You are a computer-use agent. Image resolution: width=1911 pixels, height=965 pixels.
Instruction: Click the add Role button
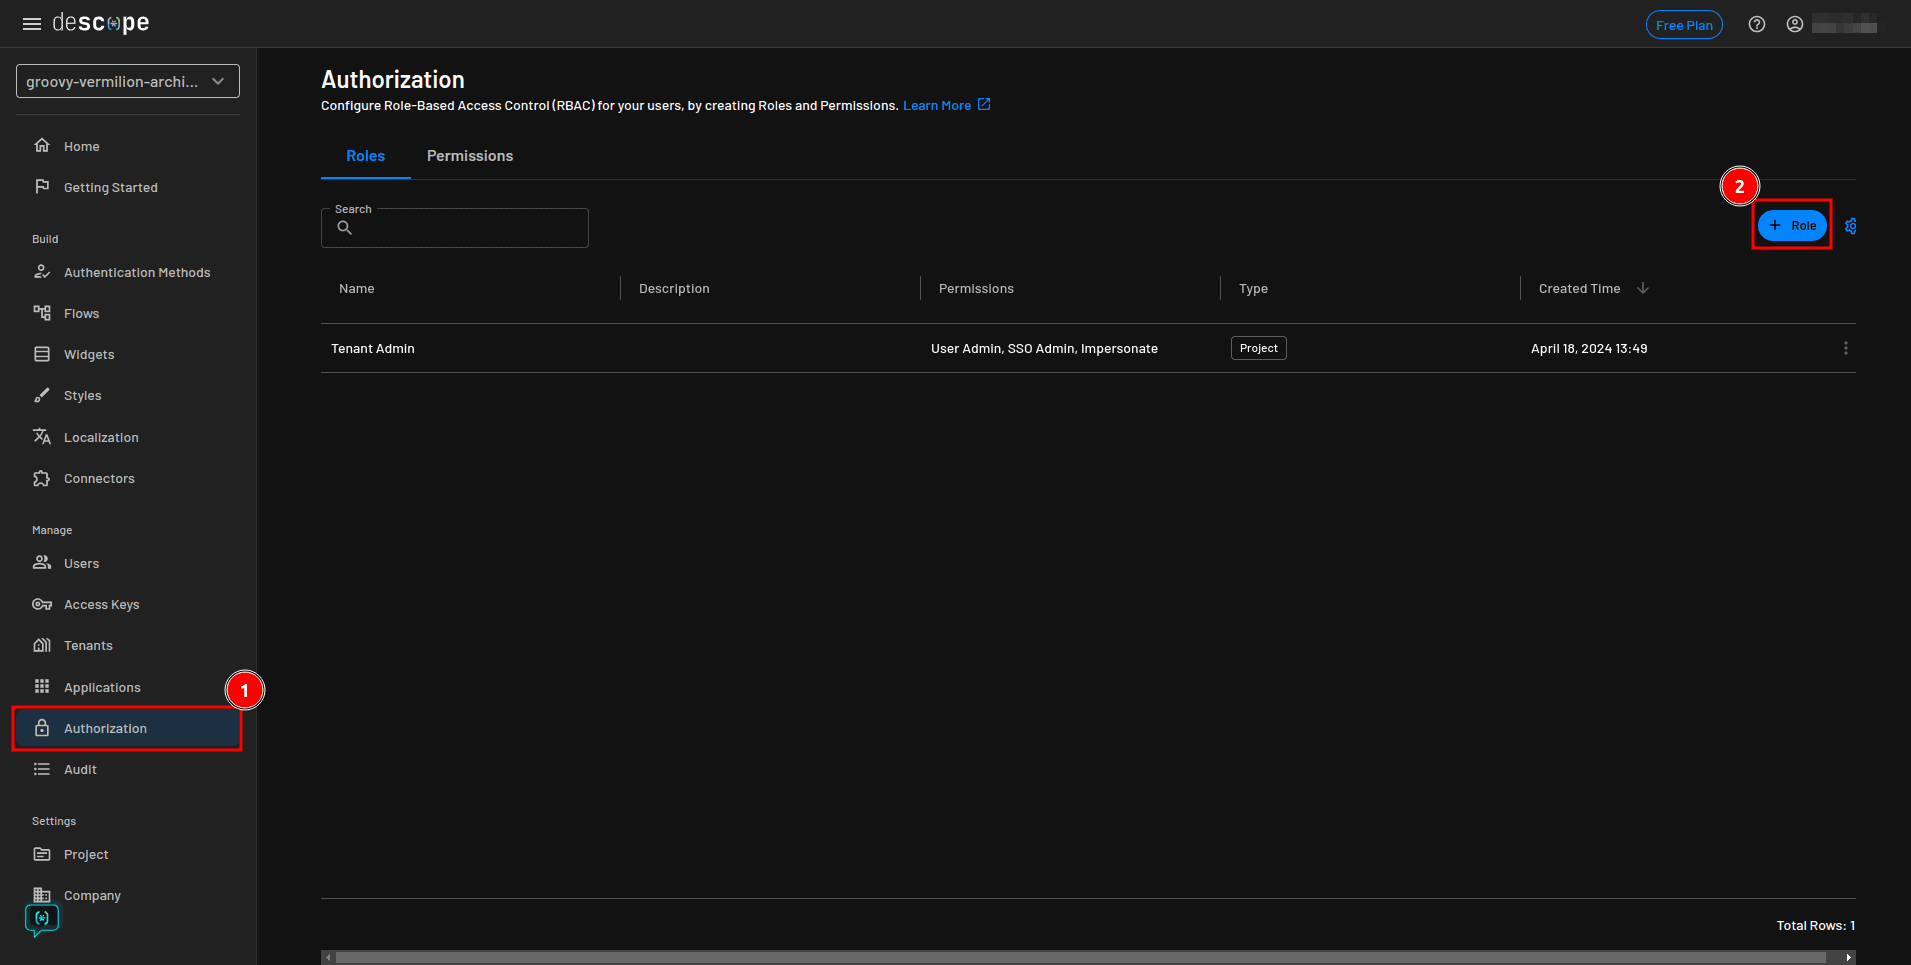[1791, 226]
